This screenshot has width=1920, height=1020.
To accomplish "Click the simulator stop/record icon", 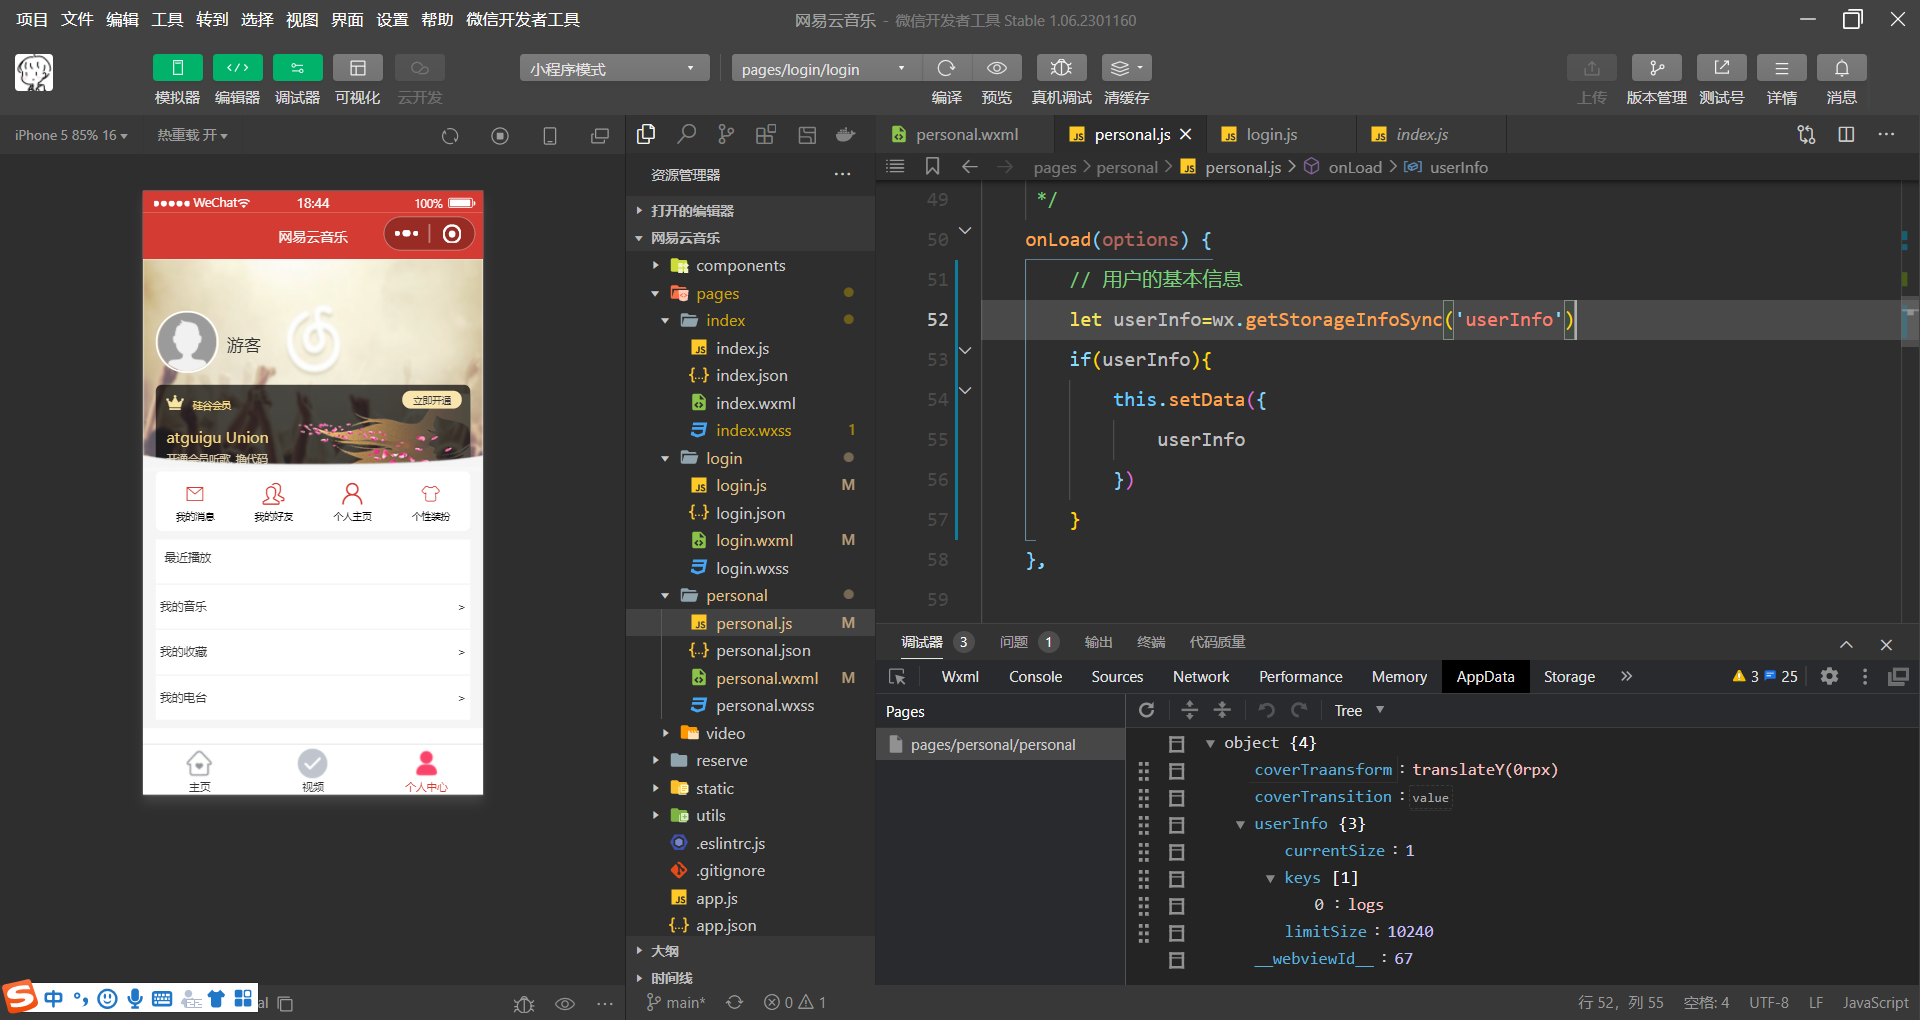I will point(500,136).
